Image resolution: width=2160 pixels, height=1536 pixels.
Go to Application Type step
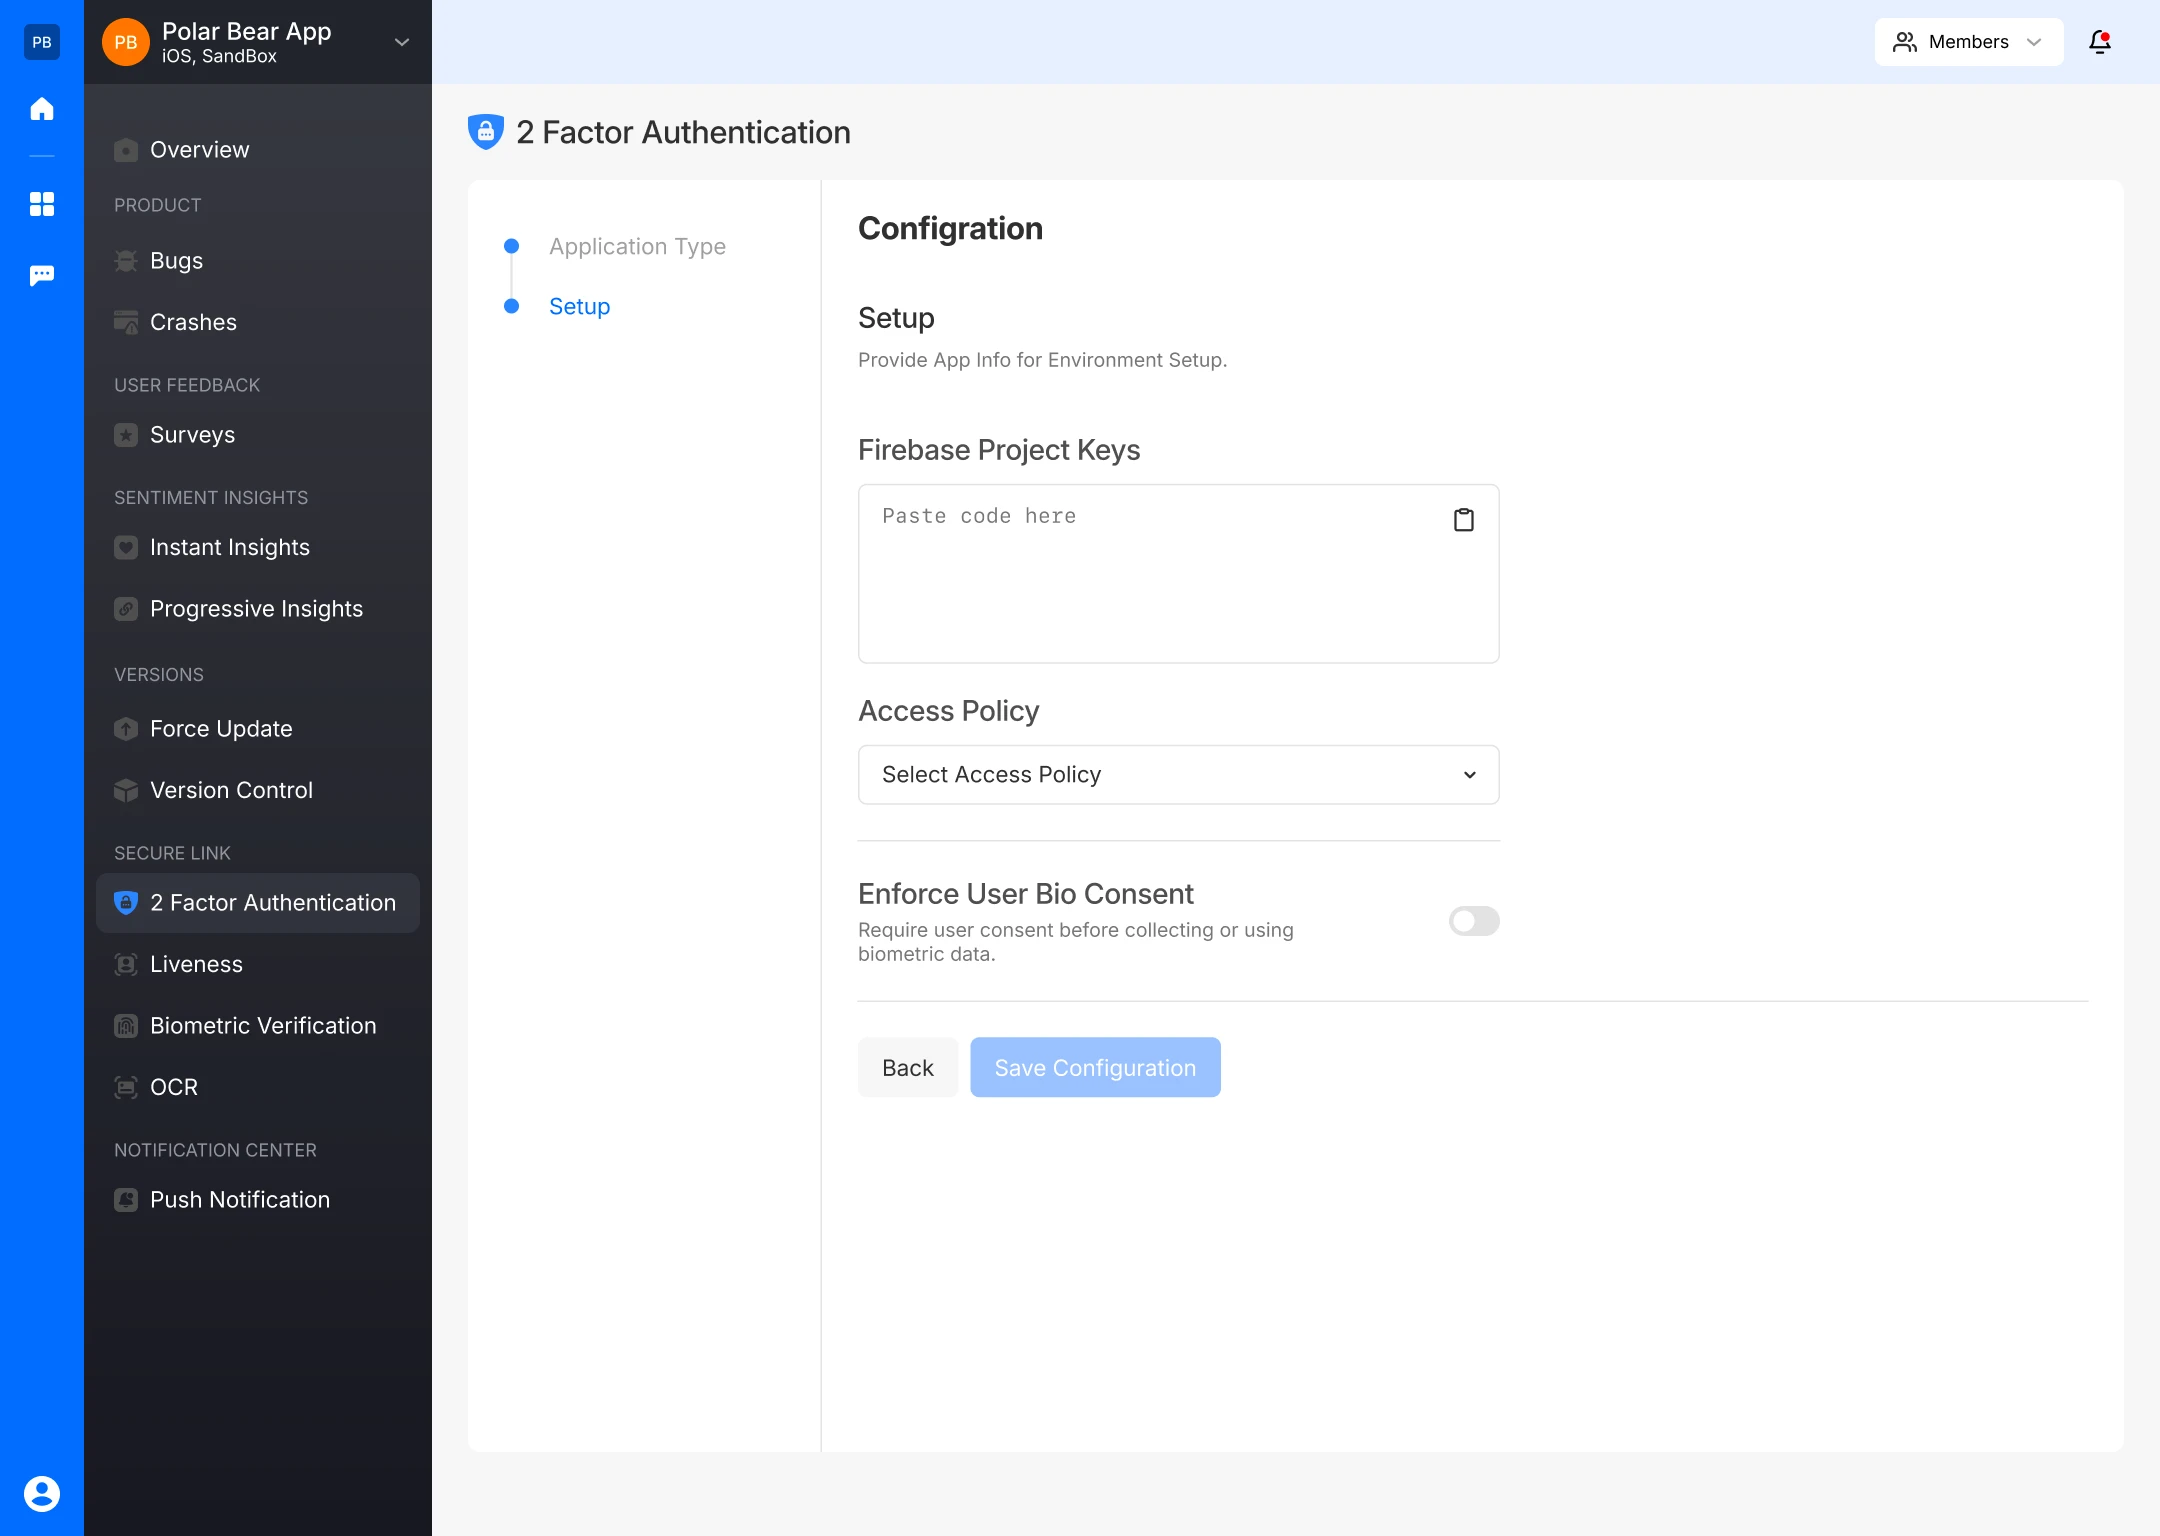[x=637, y=246]
